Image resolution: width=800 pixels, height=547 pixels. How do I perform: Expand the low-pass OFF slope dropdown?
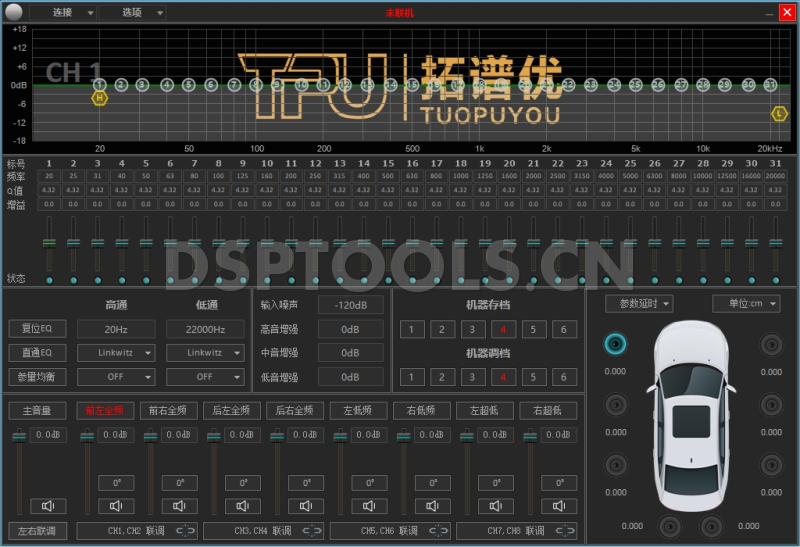coord(205,377)
